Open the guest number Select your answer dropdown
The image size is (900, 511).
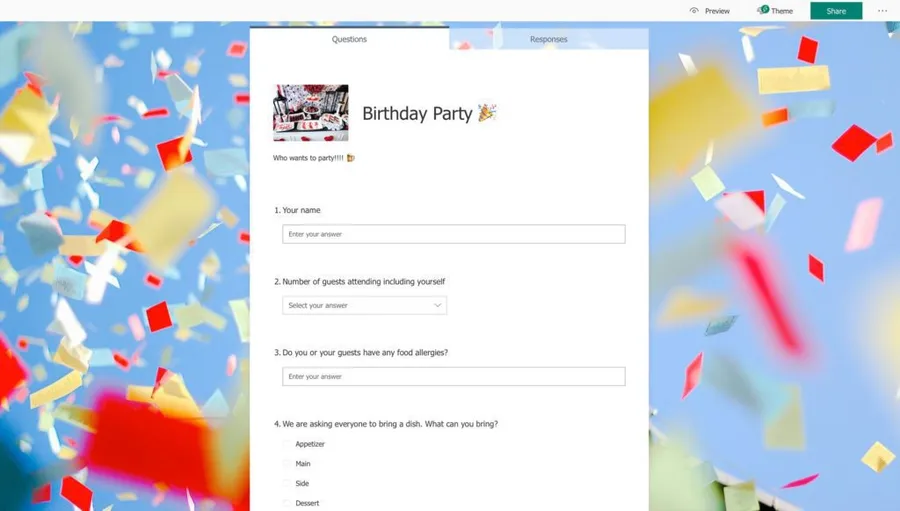364,305
